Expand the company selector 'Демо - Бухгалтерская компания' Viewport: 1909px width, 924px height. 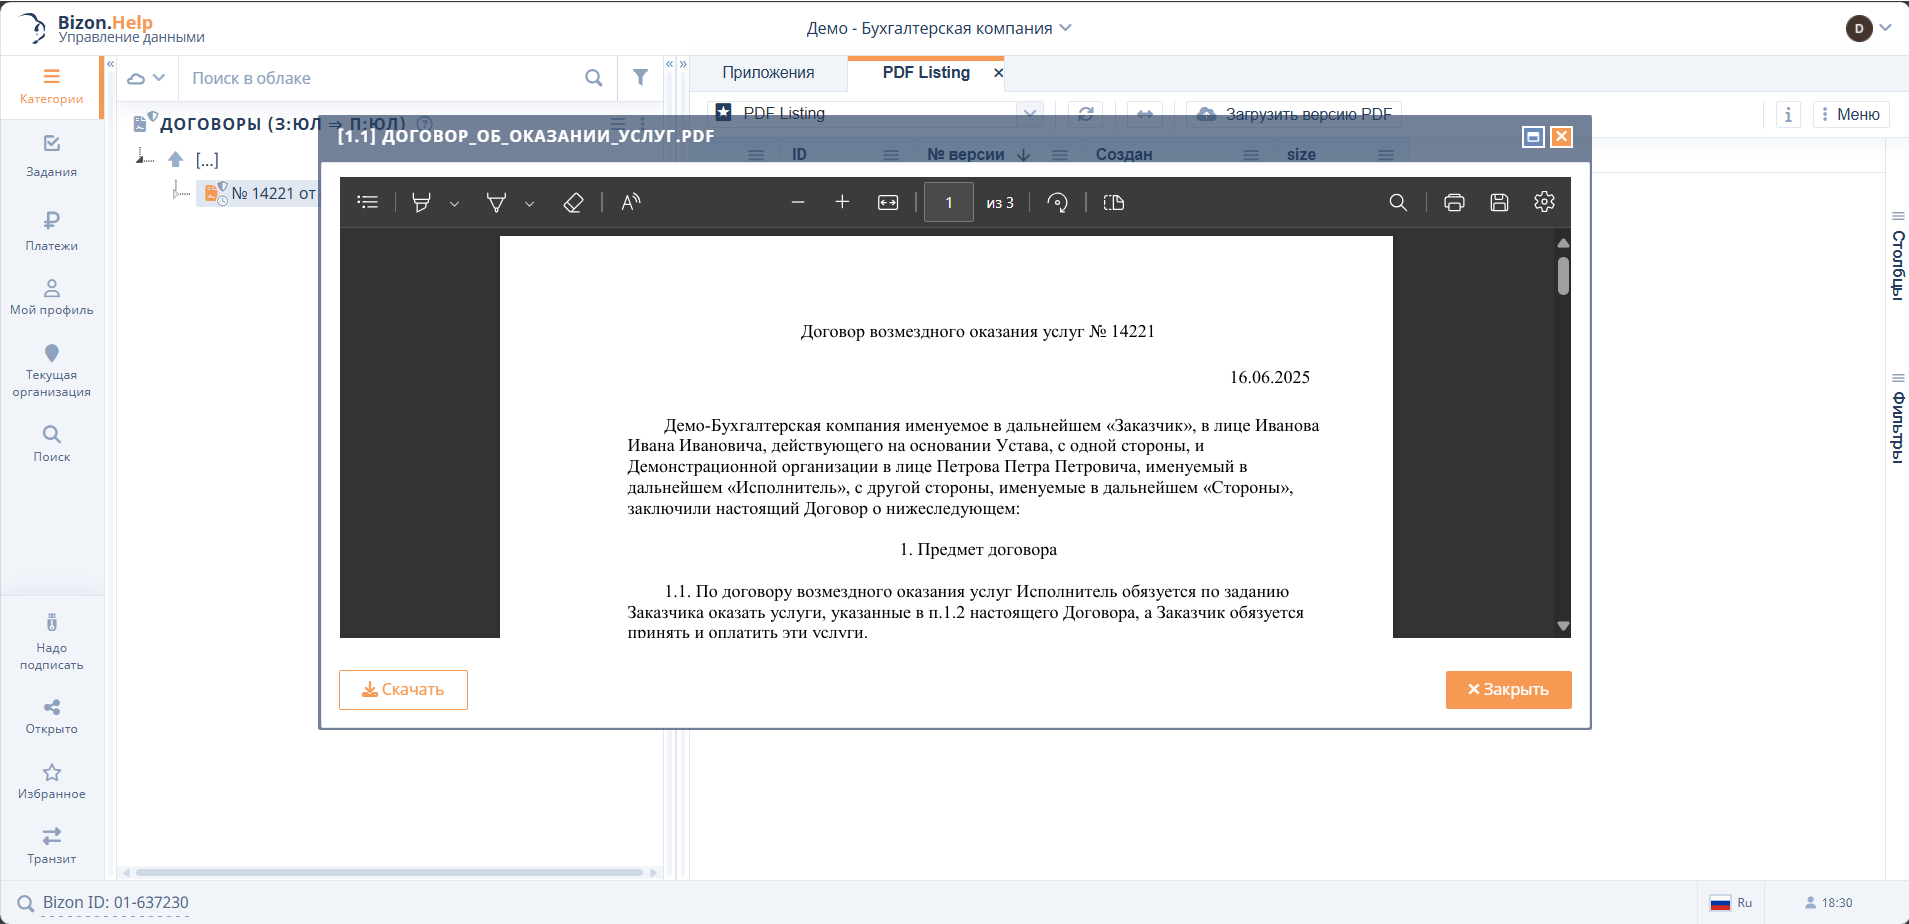939,28
